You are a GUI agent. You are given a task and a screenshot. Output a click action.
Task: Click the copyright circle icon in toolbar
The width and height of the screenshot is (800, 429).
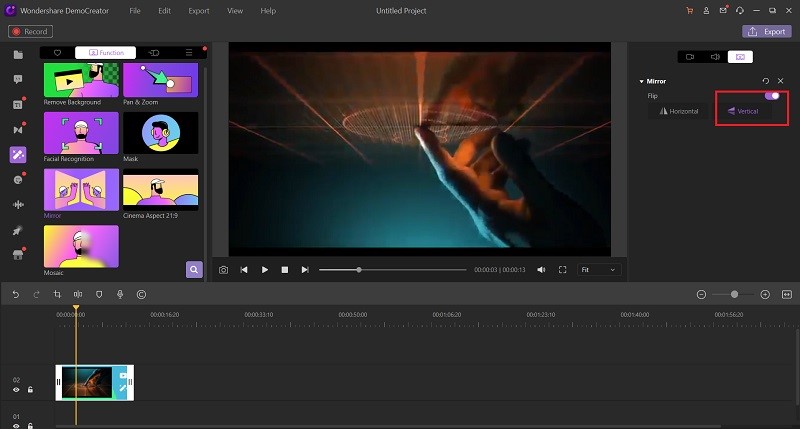coord(141,294)
